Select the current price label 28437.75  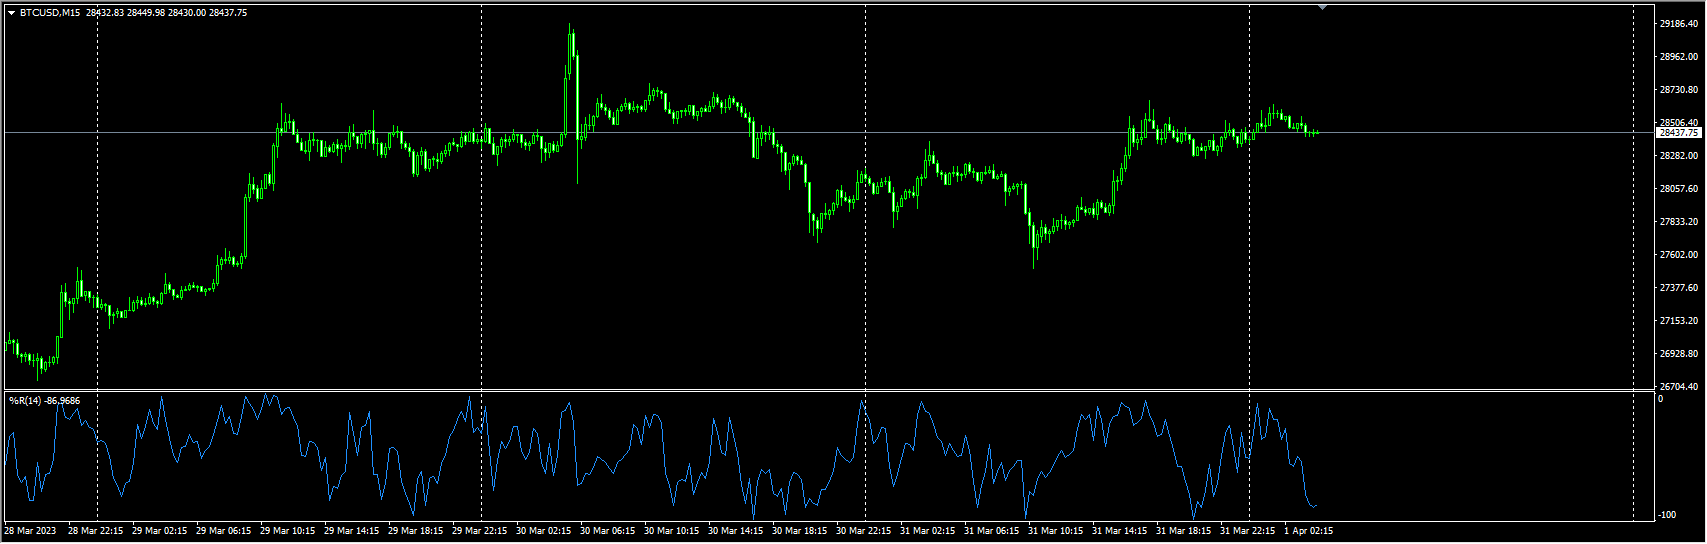(x=1679, y=132)
